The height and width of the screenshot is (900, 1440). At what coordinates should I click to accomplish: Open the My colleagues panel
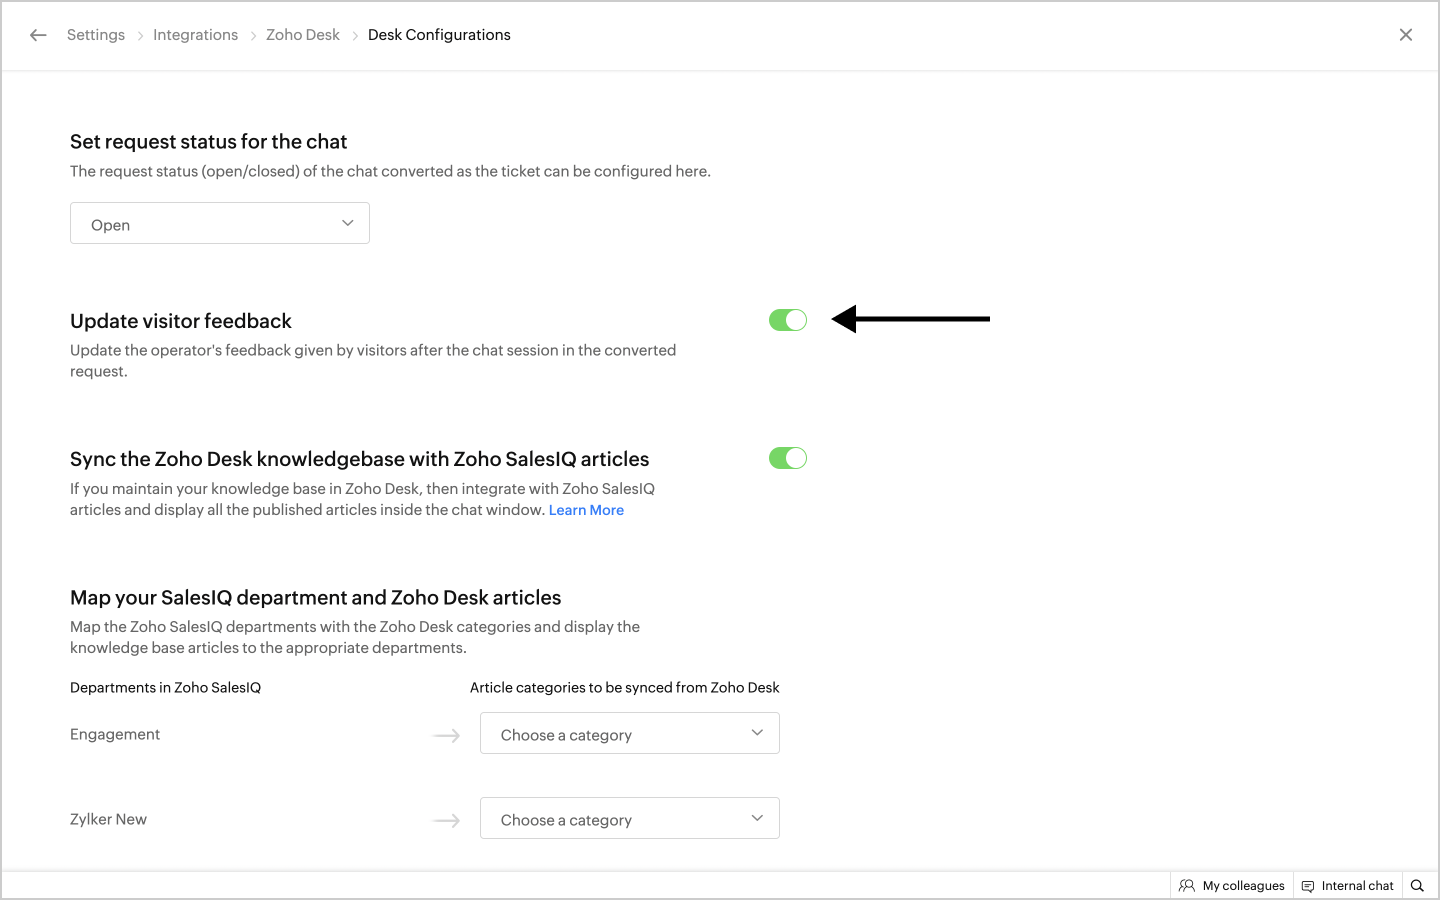pos(1232,885)
